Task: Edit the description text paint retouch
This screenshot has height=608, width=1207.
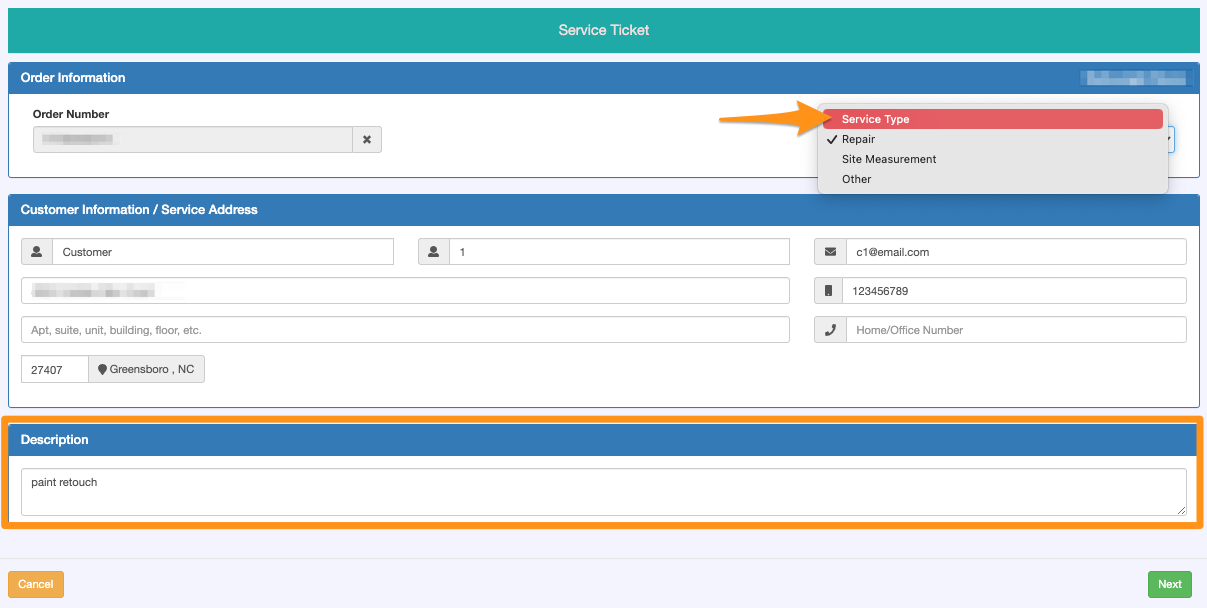Action: pos(604,492)
